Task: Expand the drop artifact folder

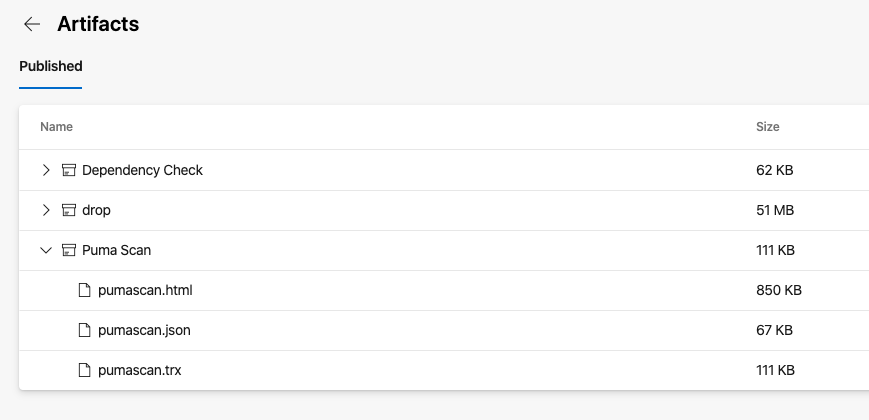Action: coord(45,210)
